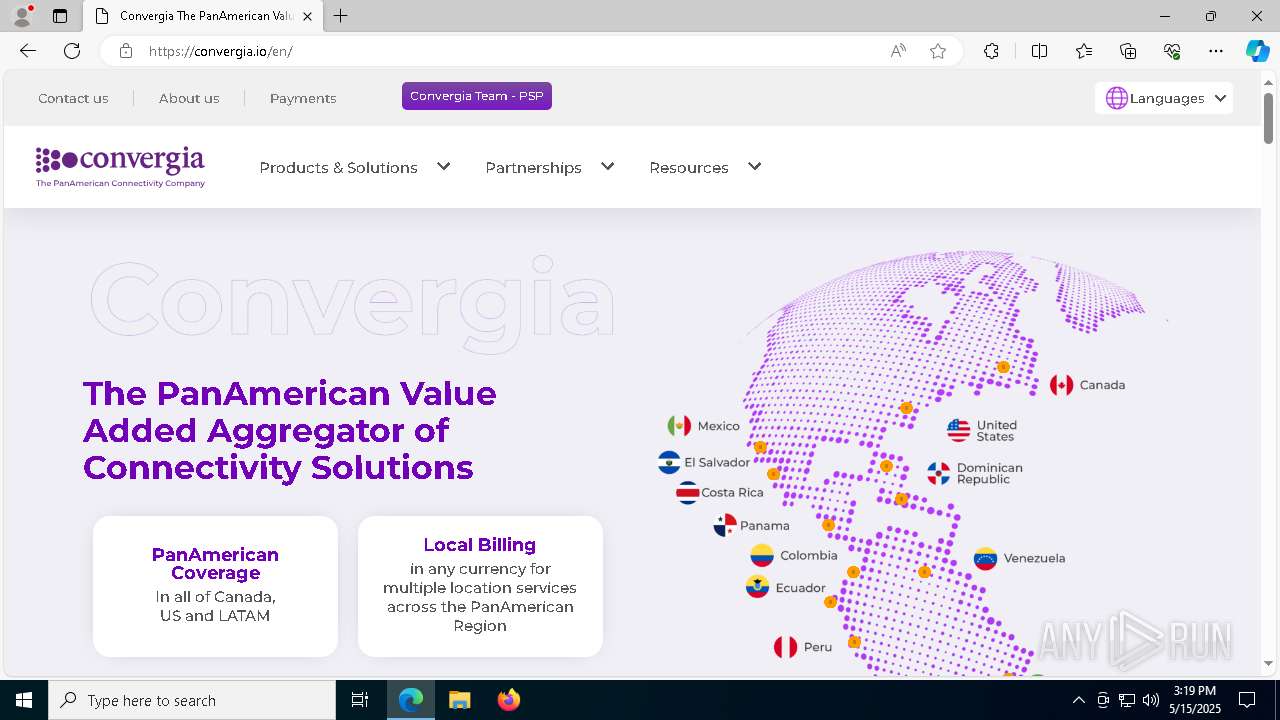Click the heading 'The PanAmerican Value'
The image size is (1280, 720).
290,393
